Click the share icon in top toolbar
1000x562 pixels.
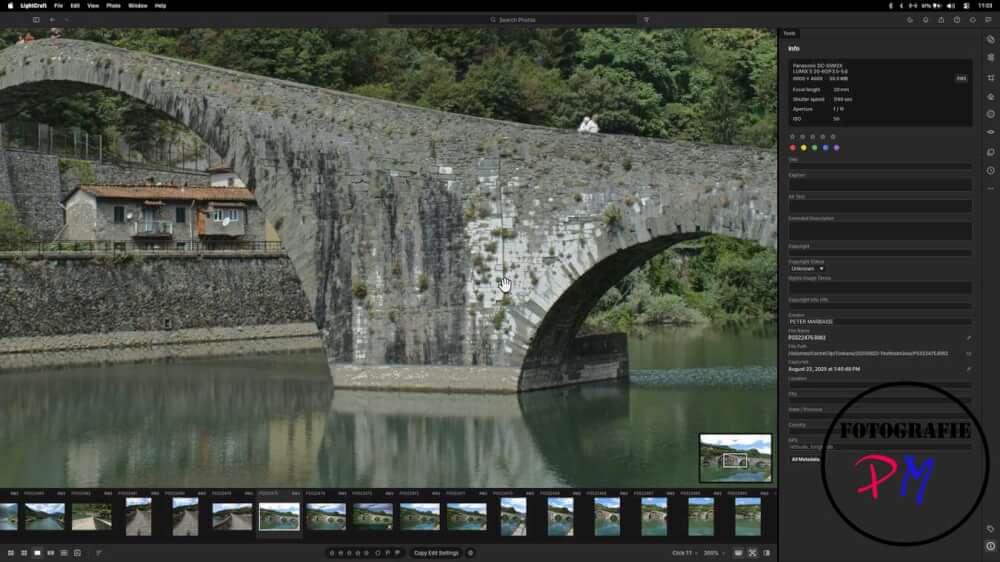pos(941,20)
